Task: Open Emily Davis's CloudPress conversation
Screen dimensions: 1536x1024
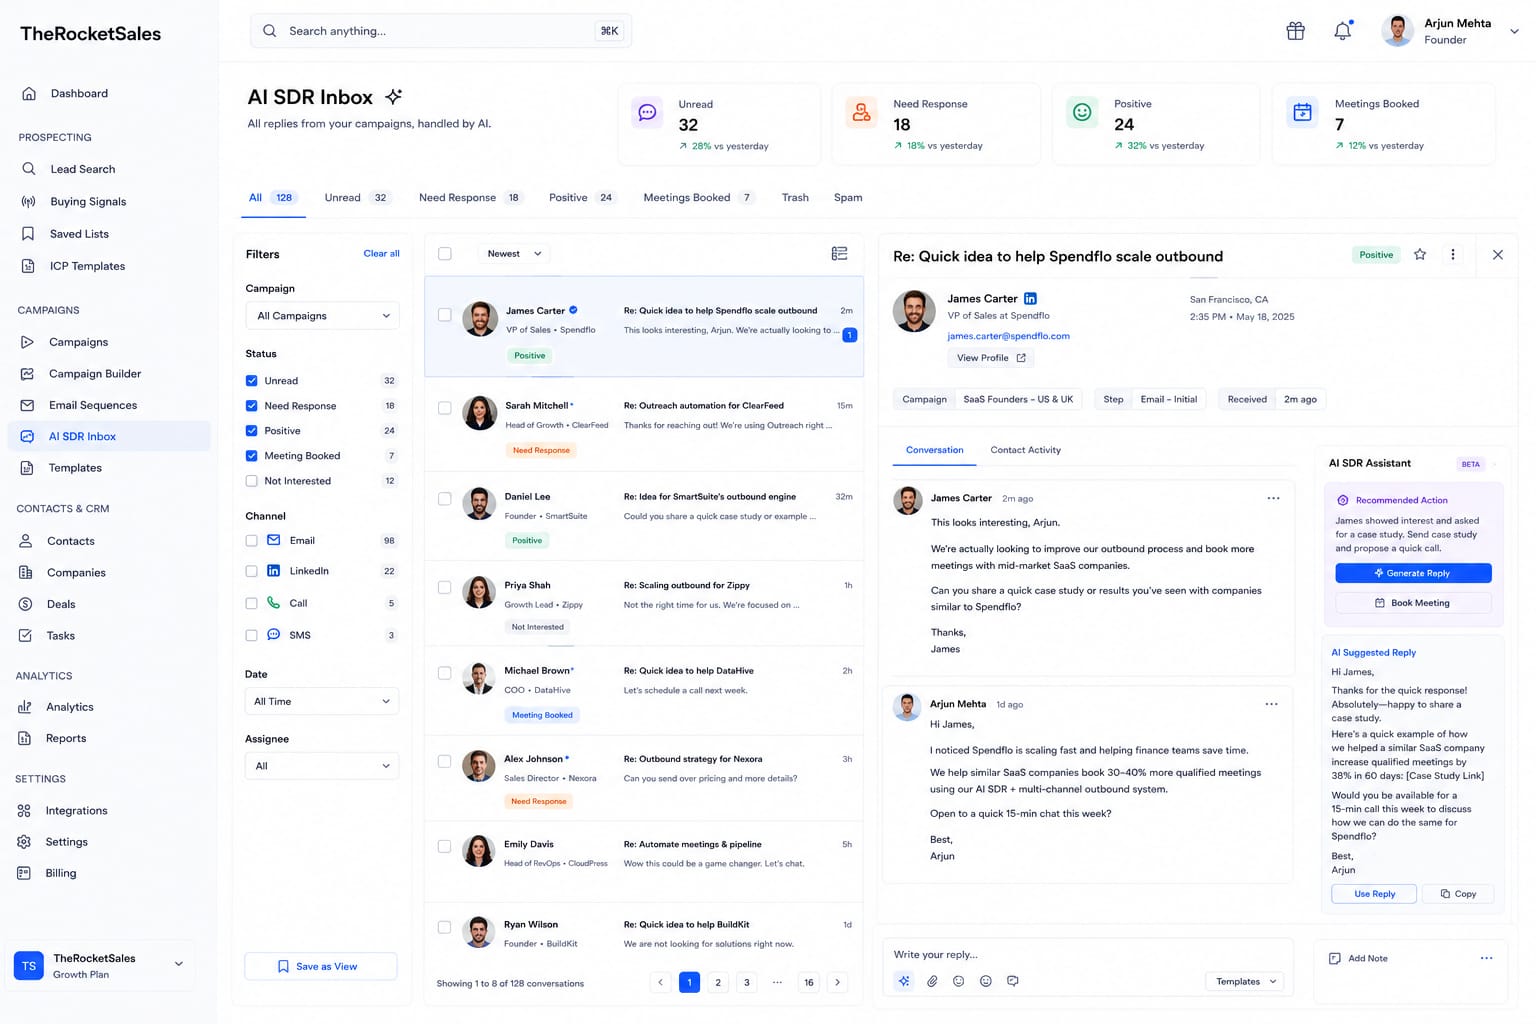Action: pos(644,860)
